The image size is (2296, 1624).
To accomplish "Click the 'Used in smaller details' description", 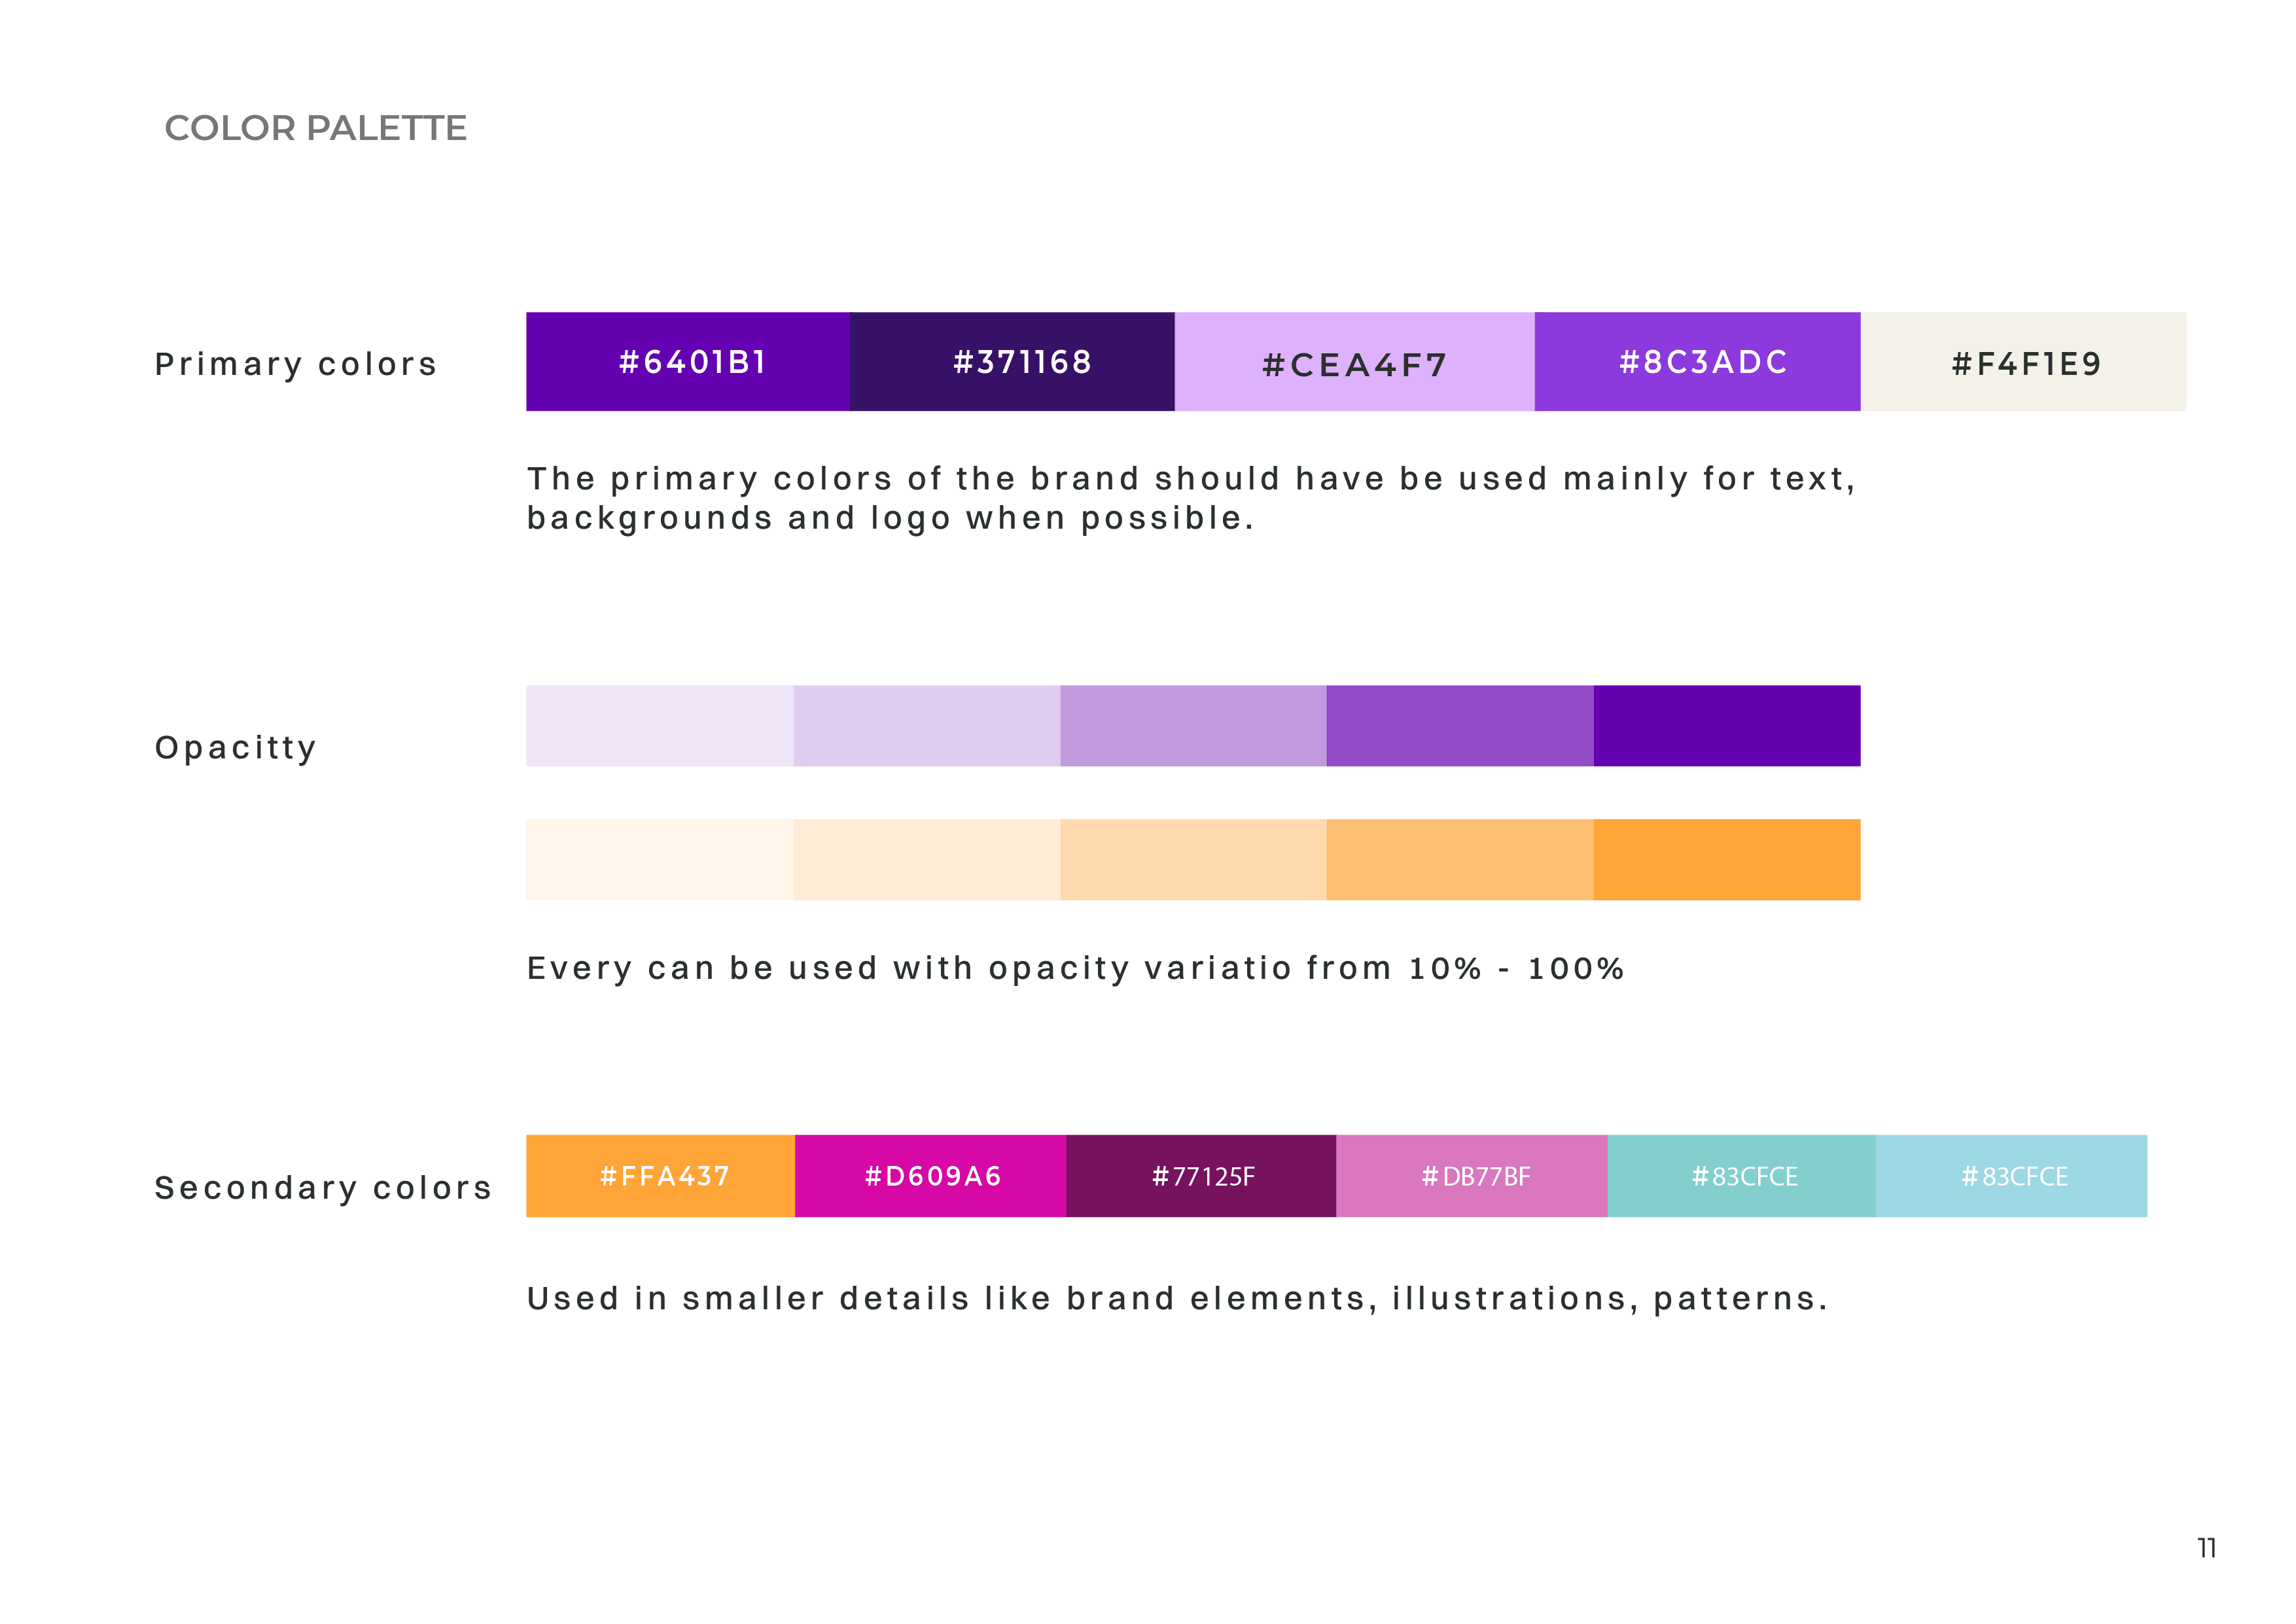I will 1177,1298.
